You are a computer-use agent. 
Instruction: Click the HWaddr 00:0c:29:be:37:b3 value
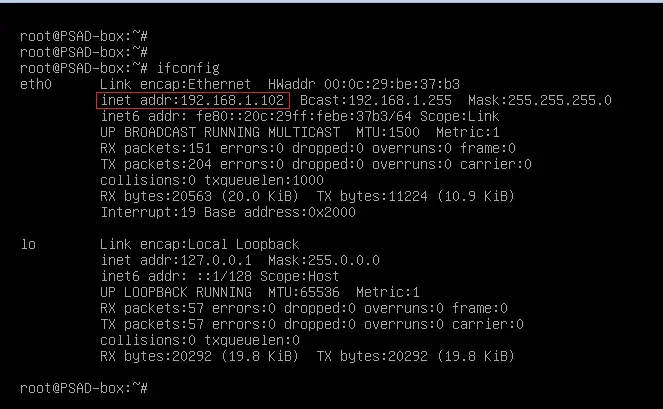click(364, 84)
